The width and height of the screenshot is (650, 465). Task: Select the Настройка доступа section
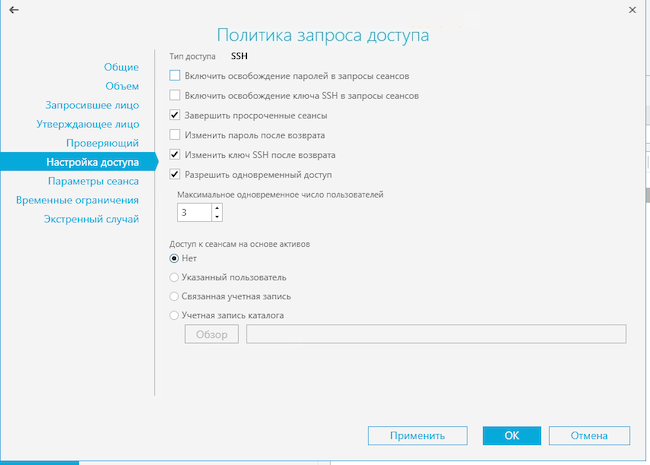pyautogui.click(x=78, y=162)
